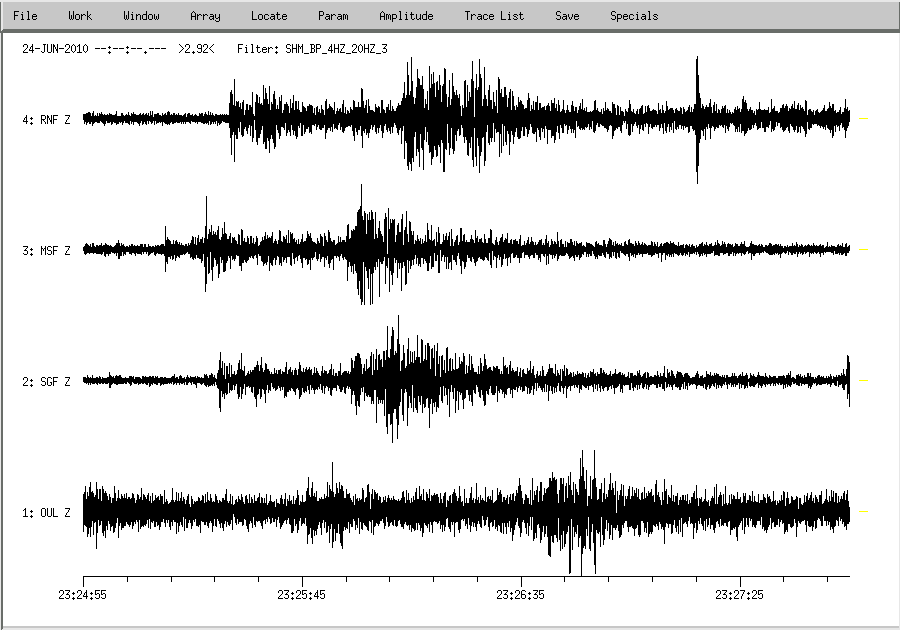Screen dimensions: 900x630
Task: Click the time axis label 23:26:35
Action: pyautogui.click(x=521, y=594)
